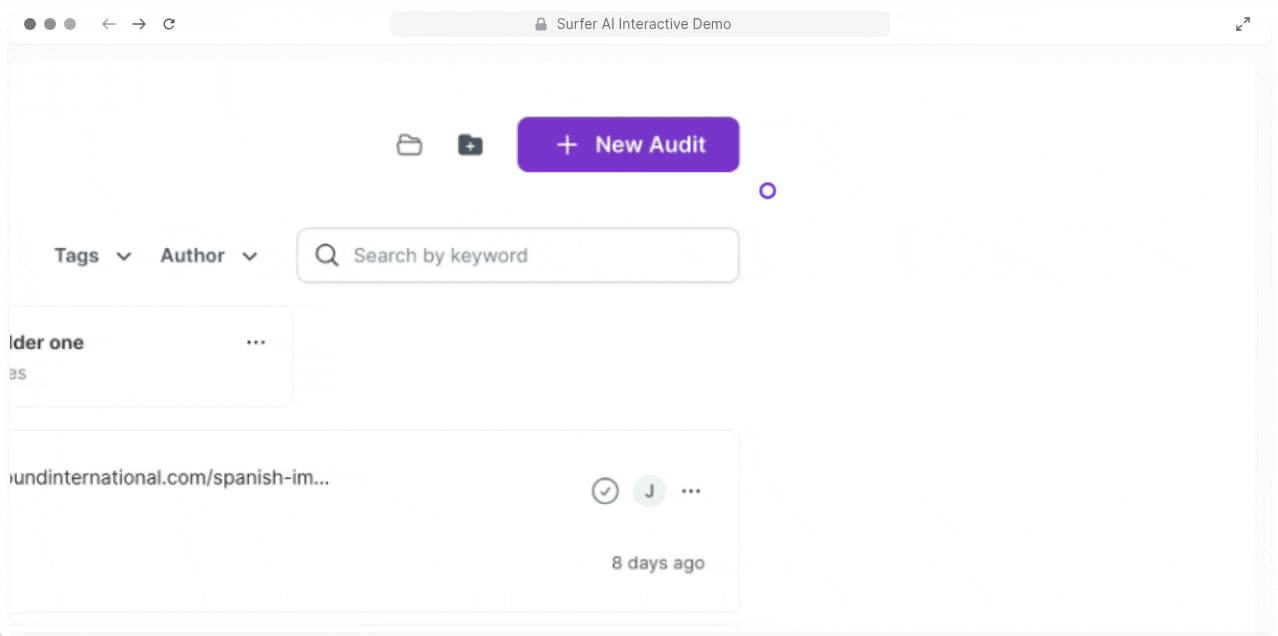The image size is (1278, 636).
Task: Click the browser back arrow
Action: [x=109, y=24]
